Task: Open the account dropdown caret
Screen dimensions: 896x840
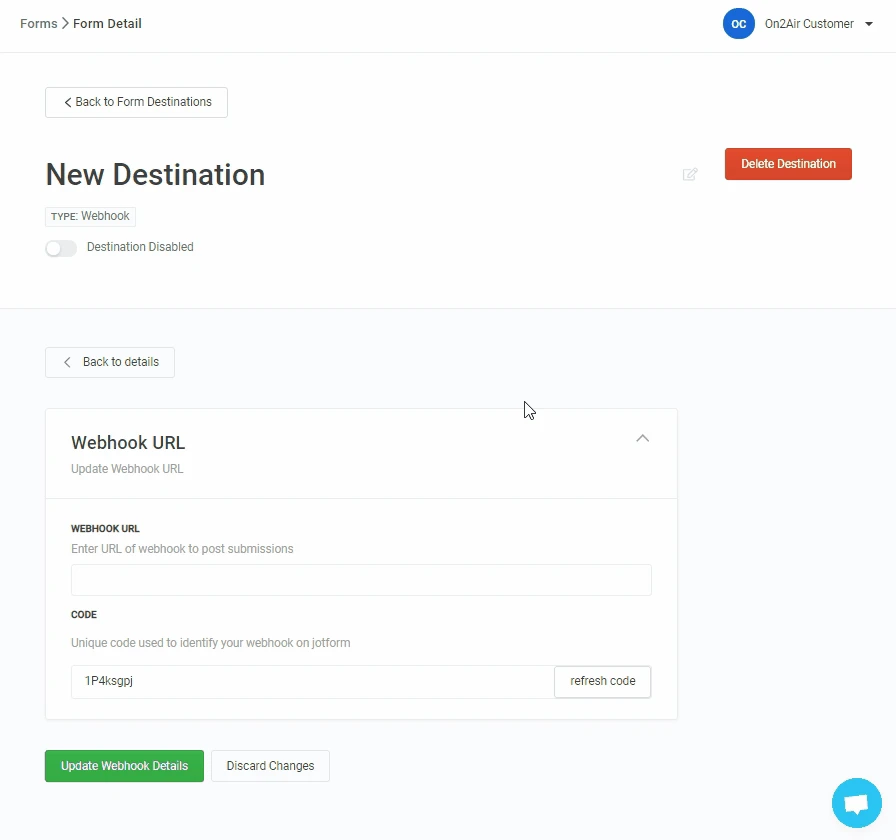Action: 869,25
